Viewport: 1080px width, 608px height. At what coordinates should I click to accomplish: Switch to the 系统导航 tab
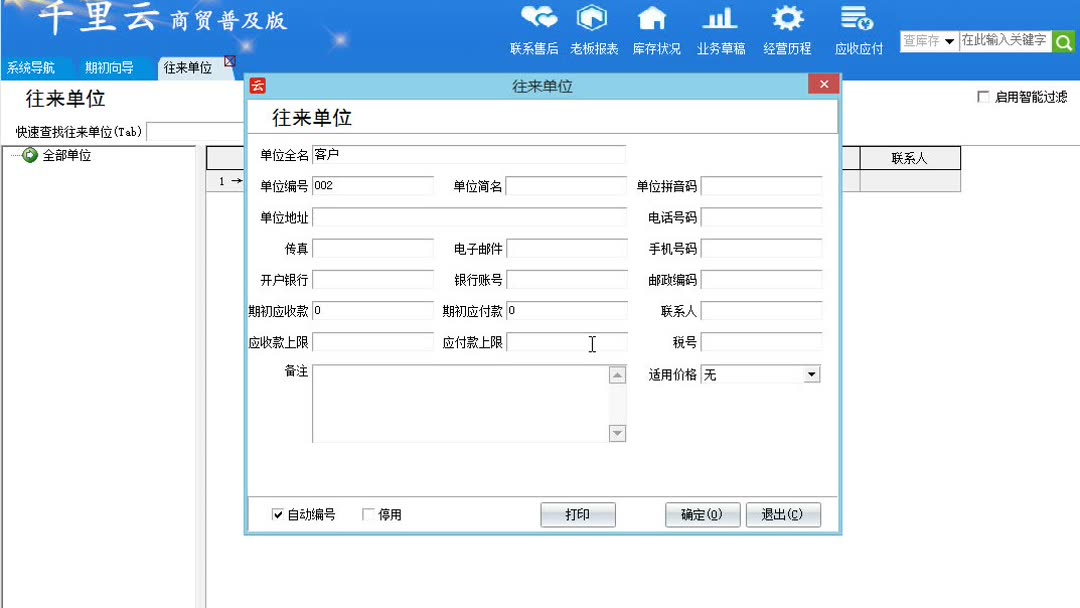(x=33, y=68)
